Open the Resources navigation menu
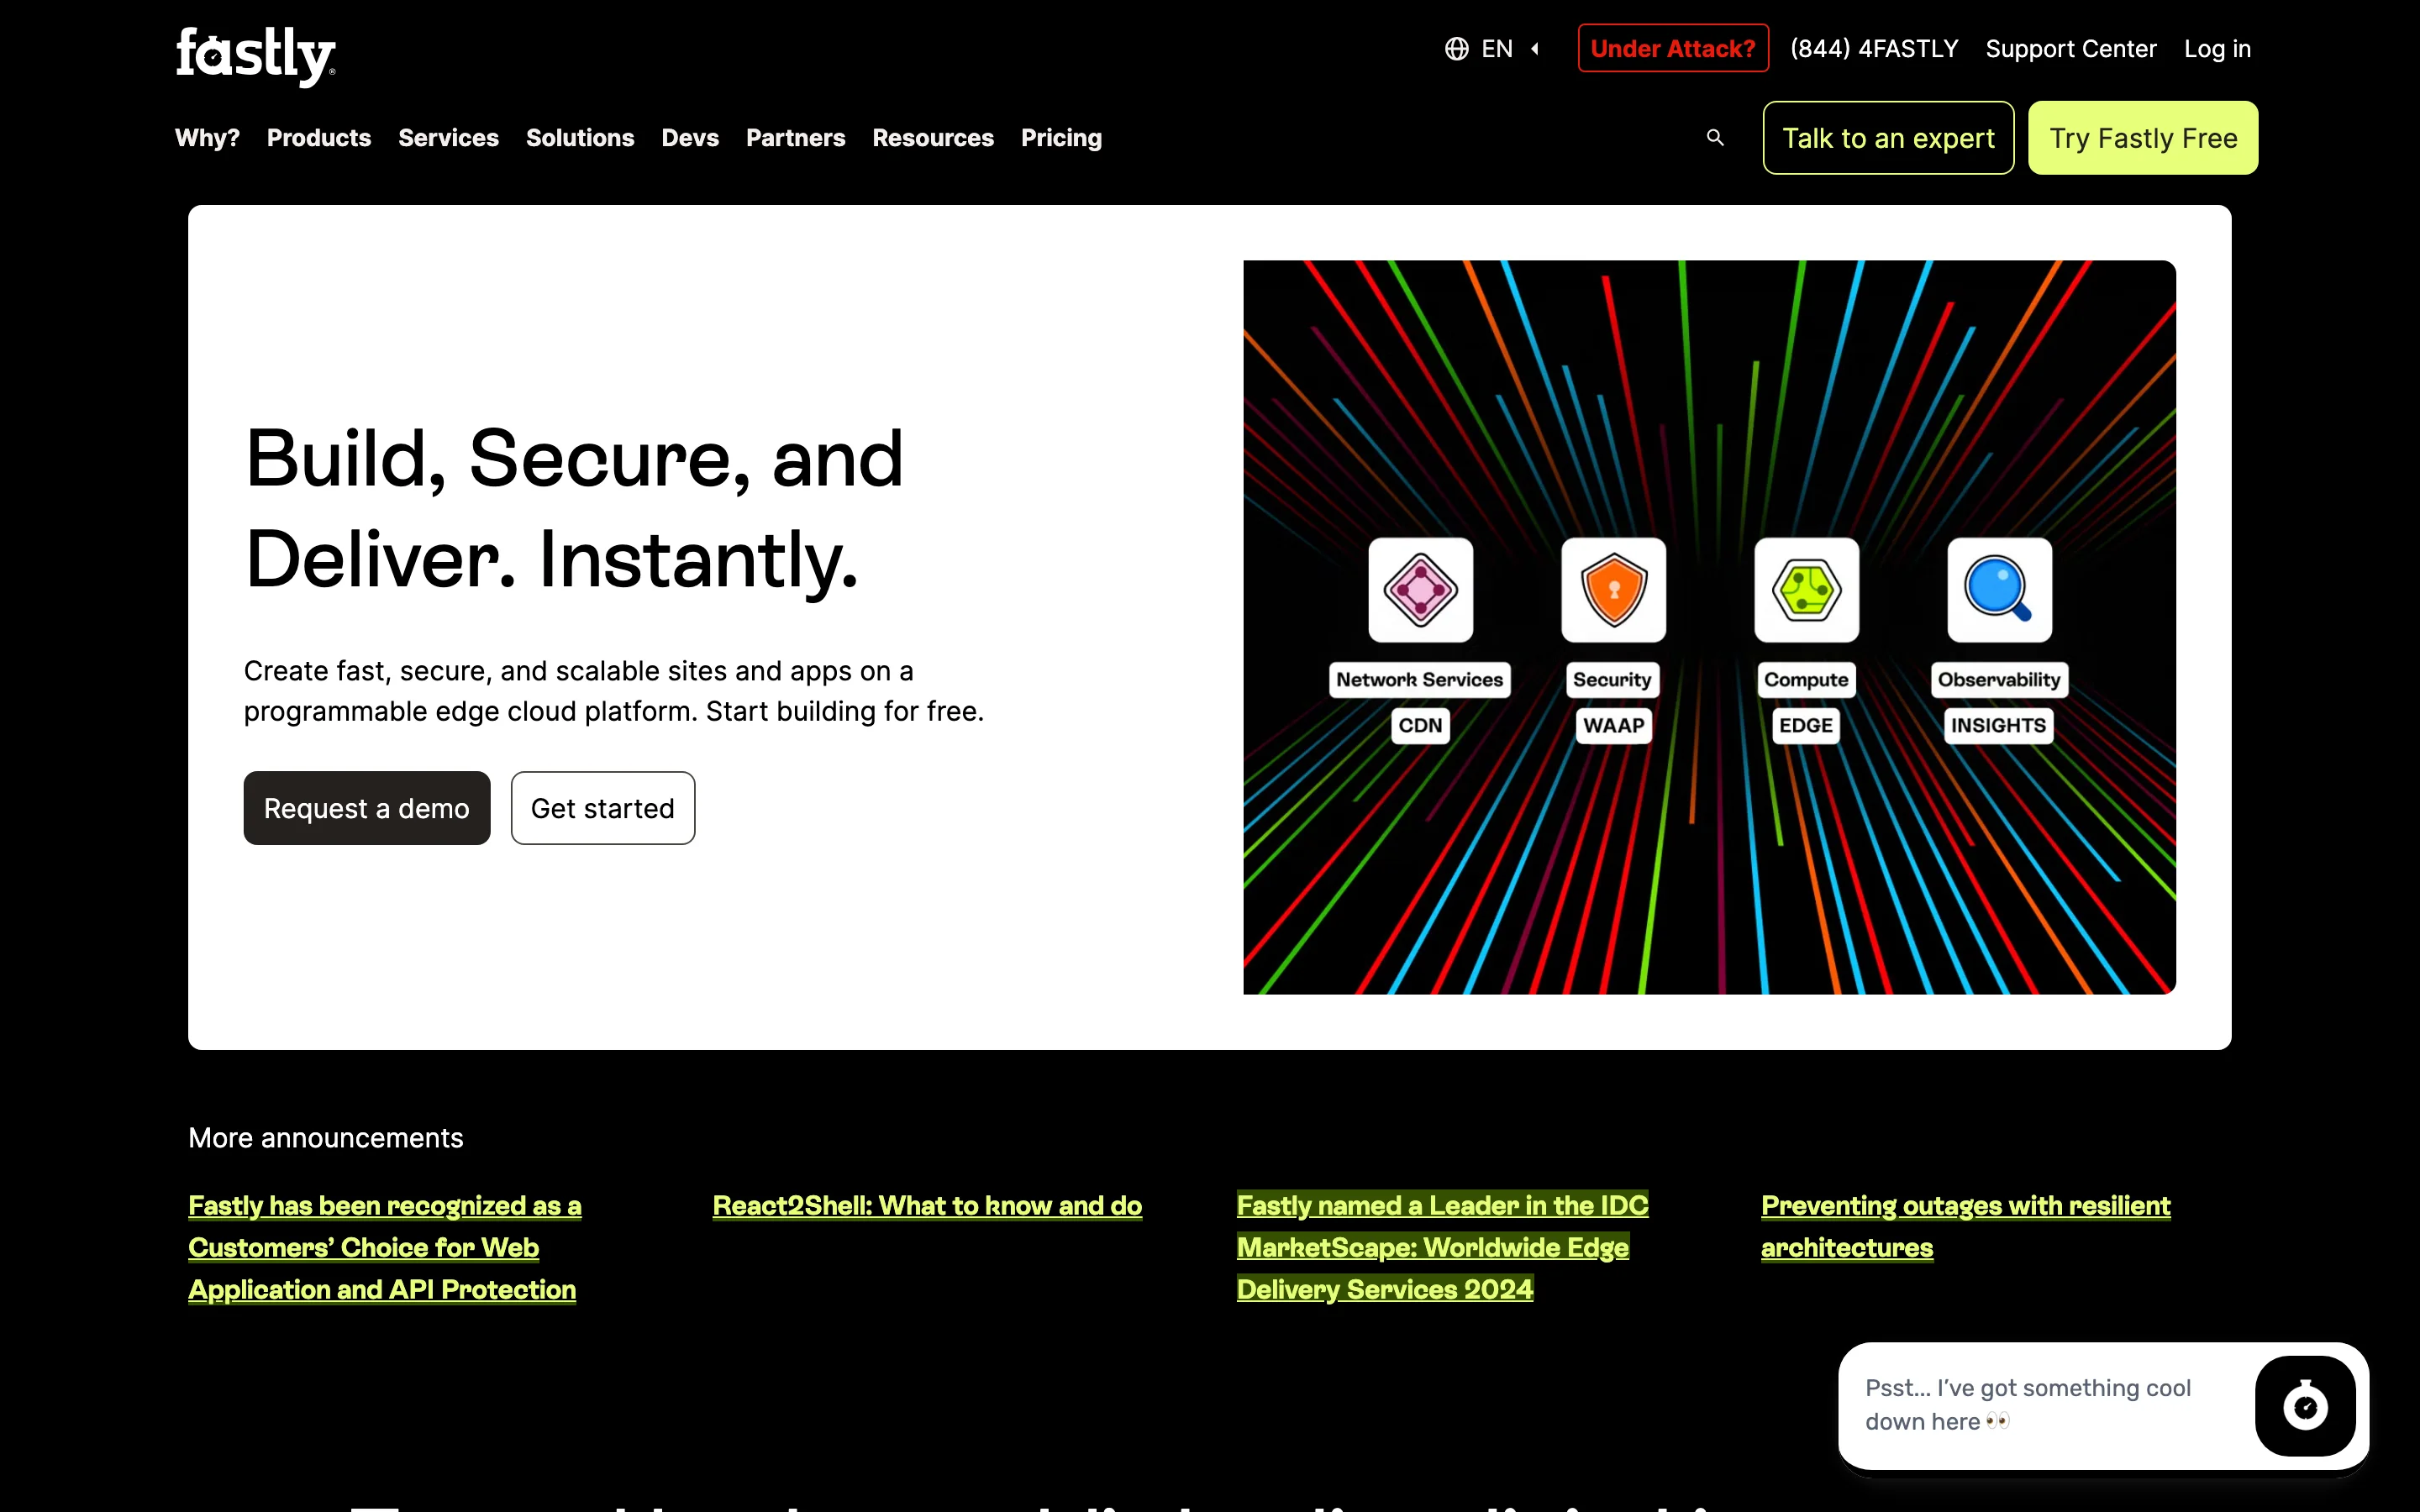Screen dimensions: 2420x1512 [x=932, y=138]
